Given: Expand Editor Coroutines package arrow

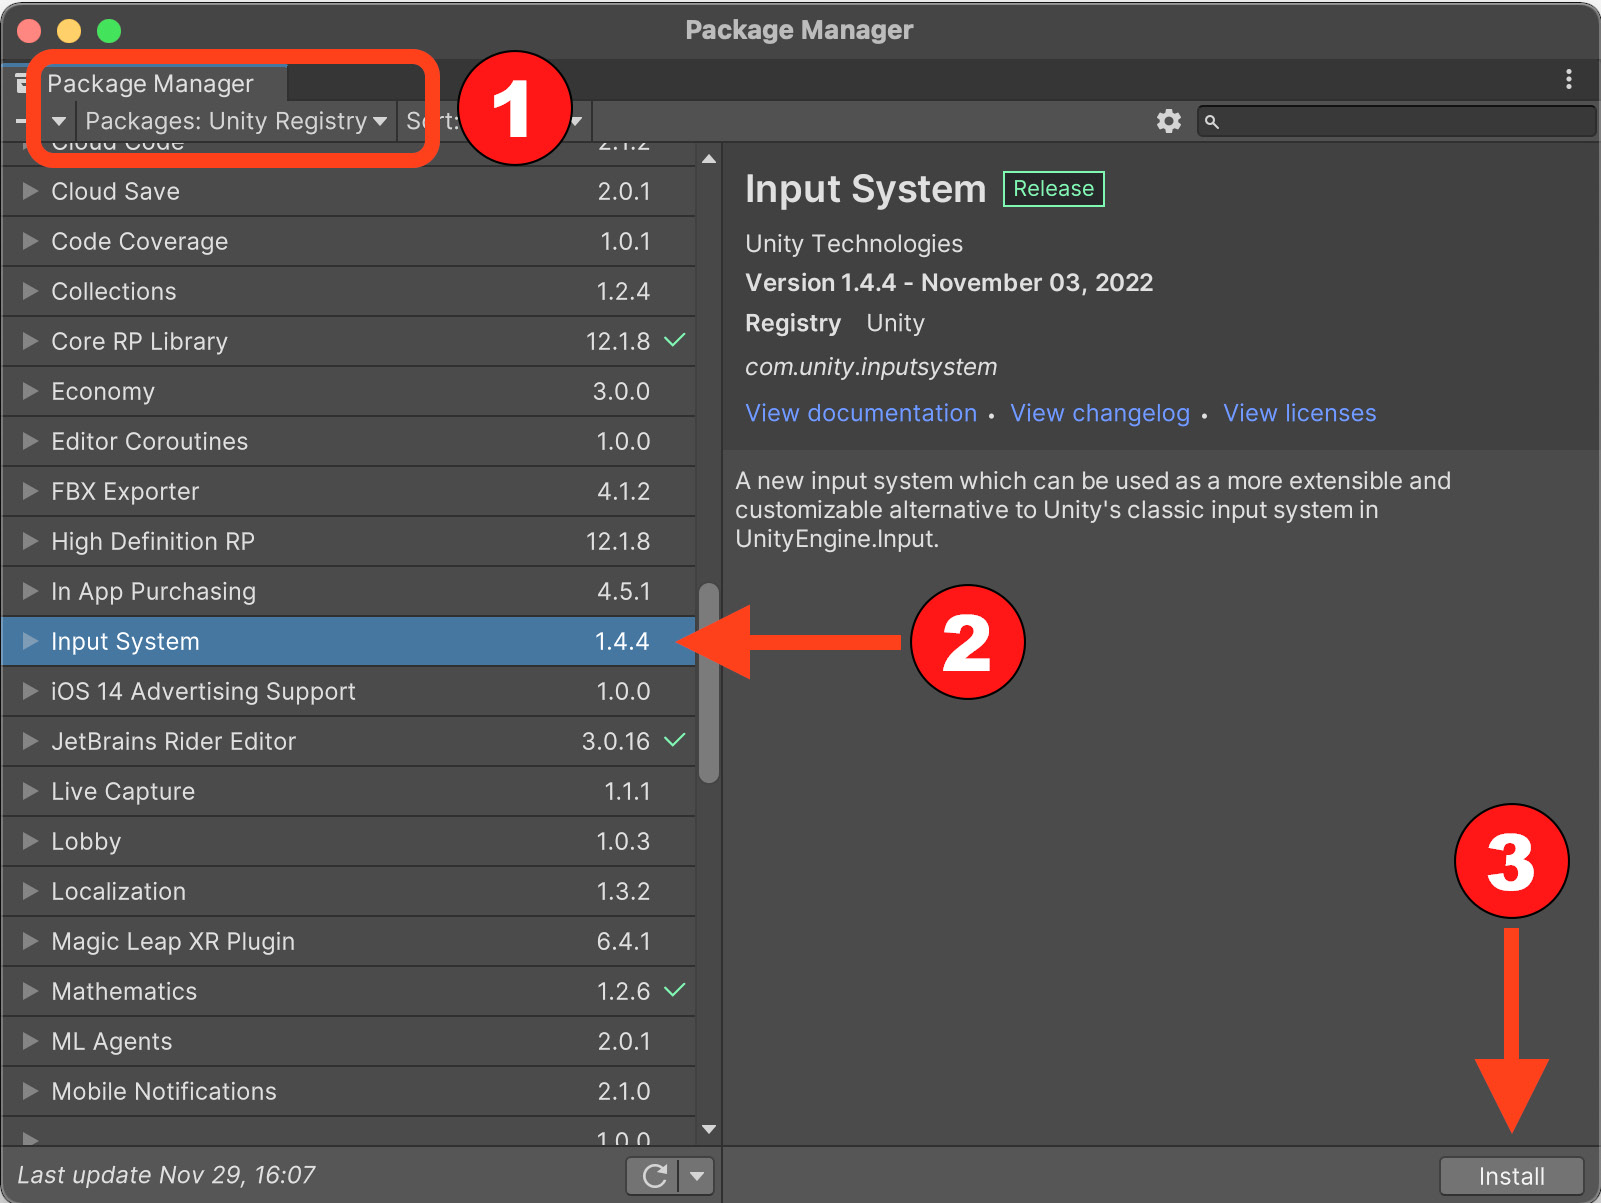Looking at the screenshot, I should 30,441.
